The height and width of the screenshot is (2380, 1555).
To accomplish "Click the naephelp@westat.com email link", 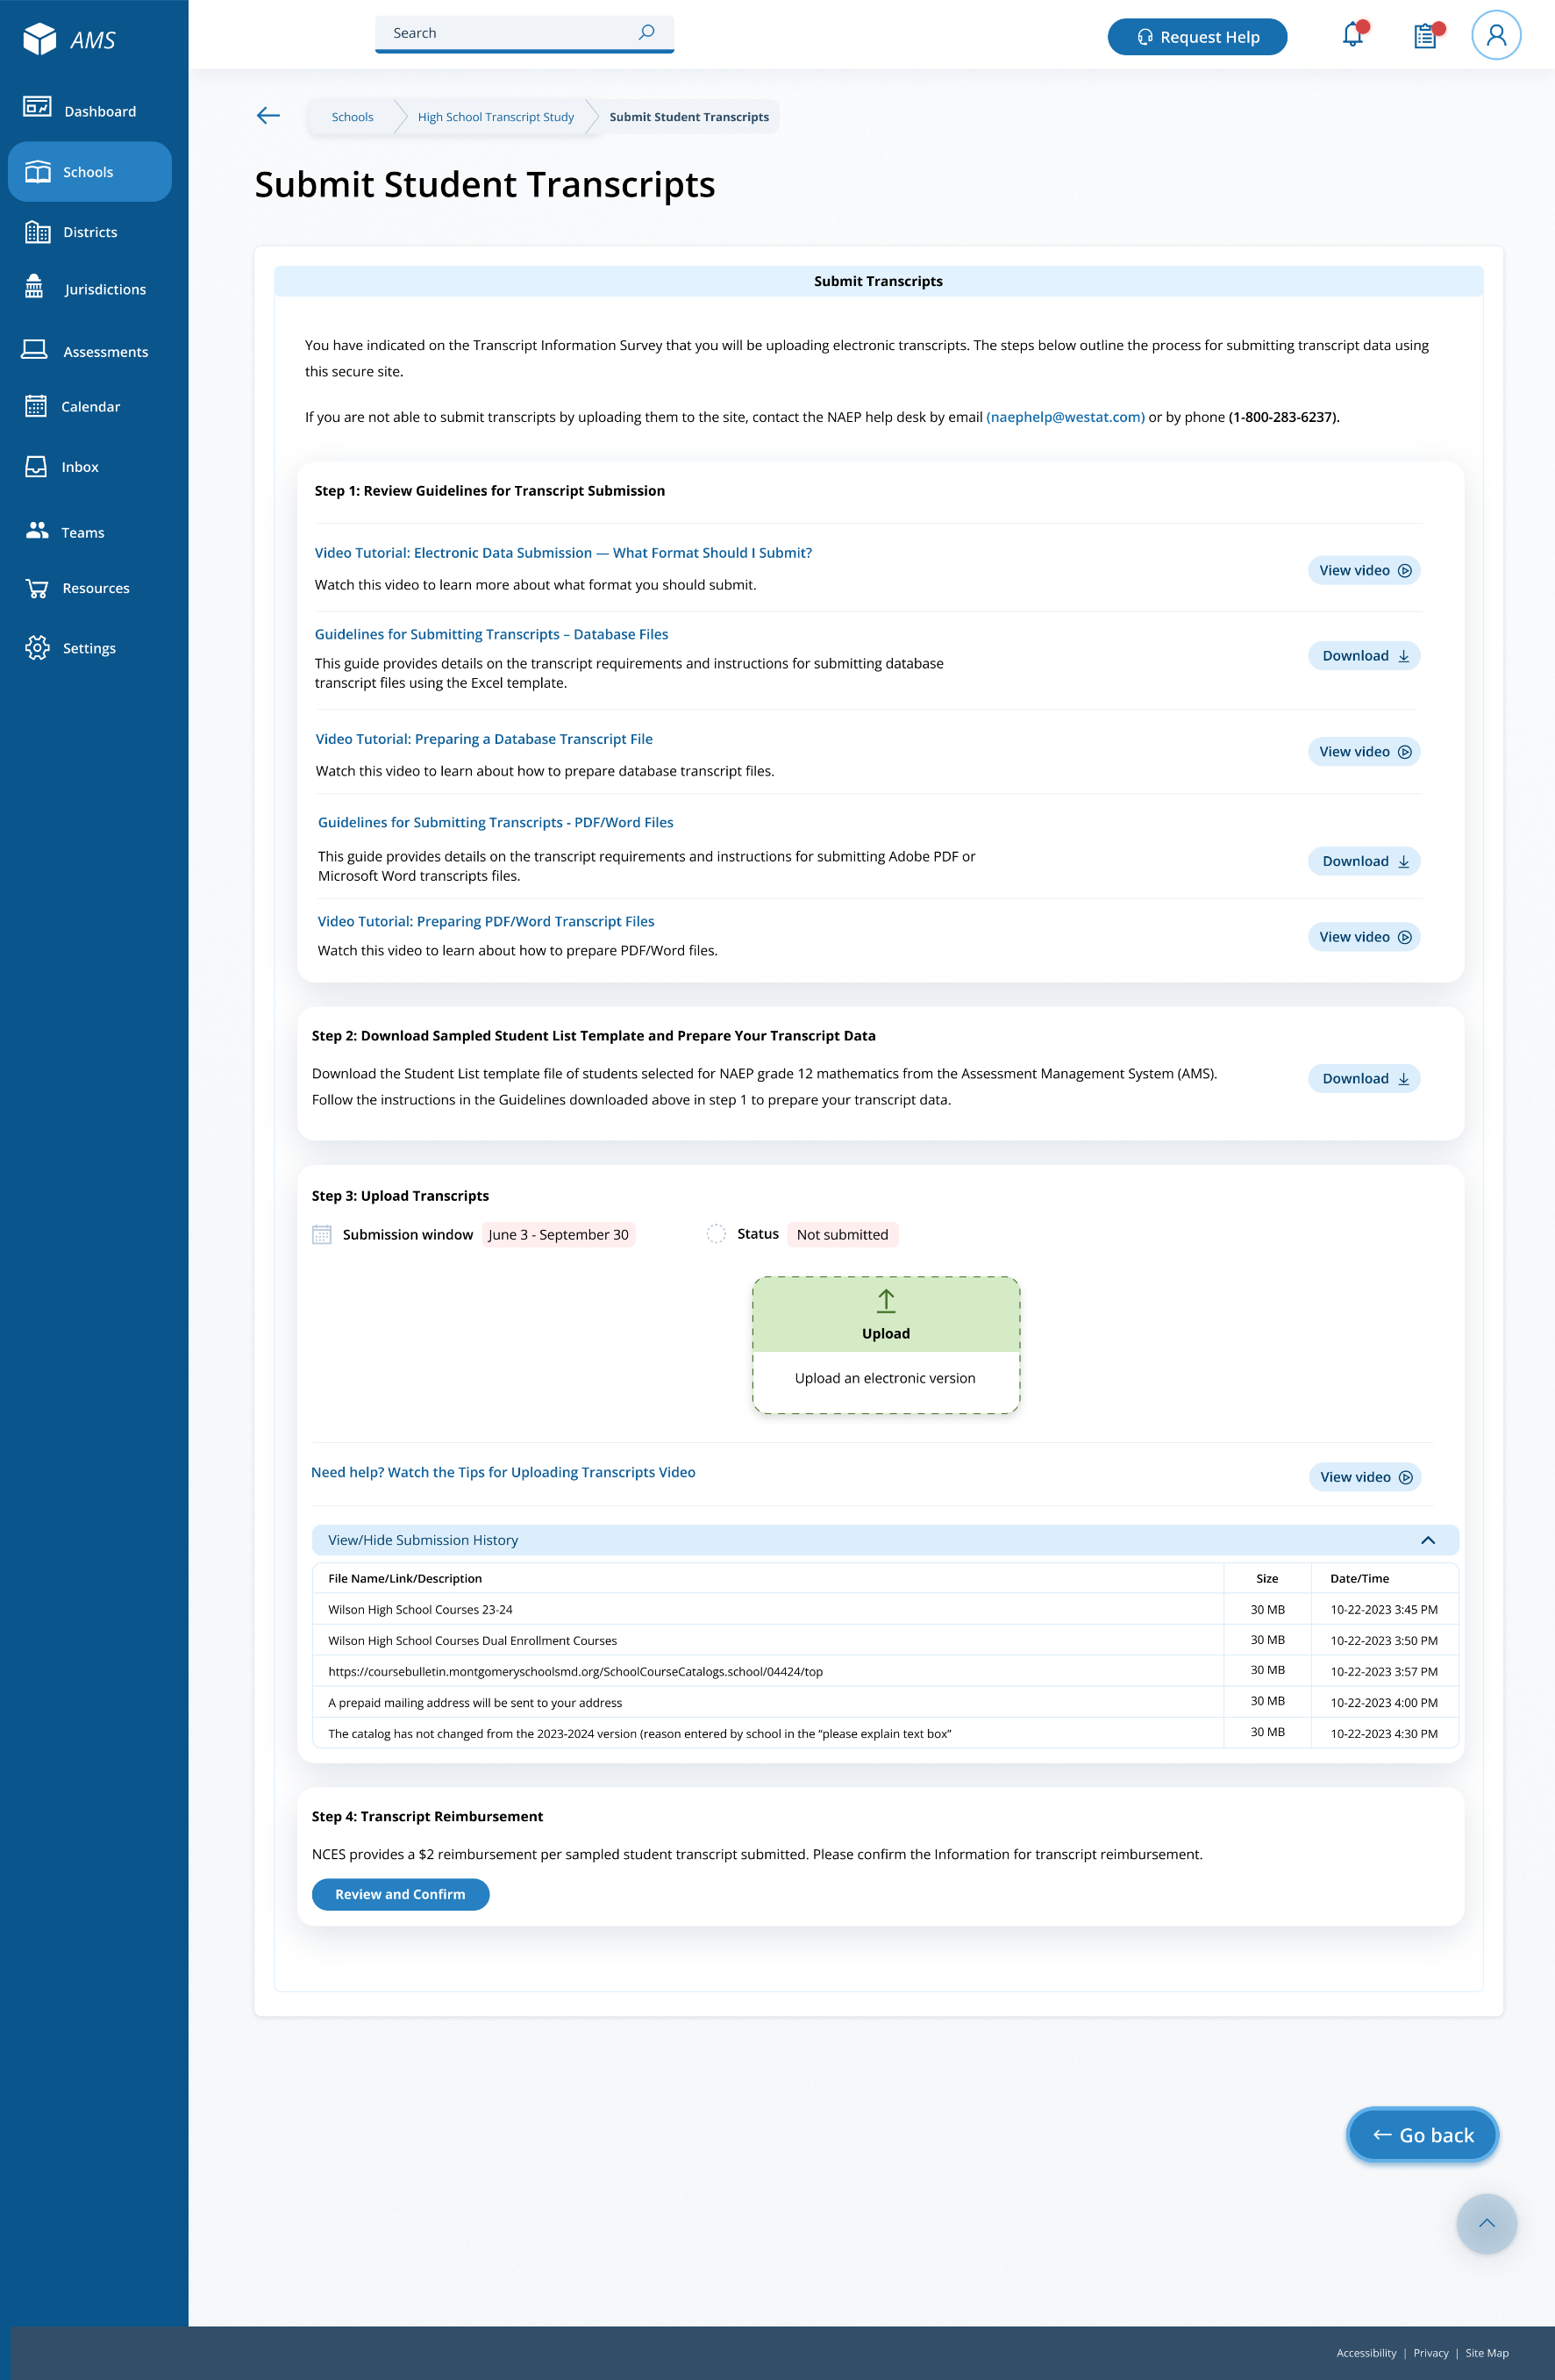I will pyautogui.click(x=1065, y=417).
